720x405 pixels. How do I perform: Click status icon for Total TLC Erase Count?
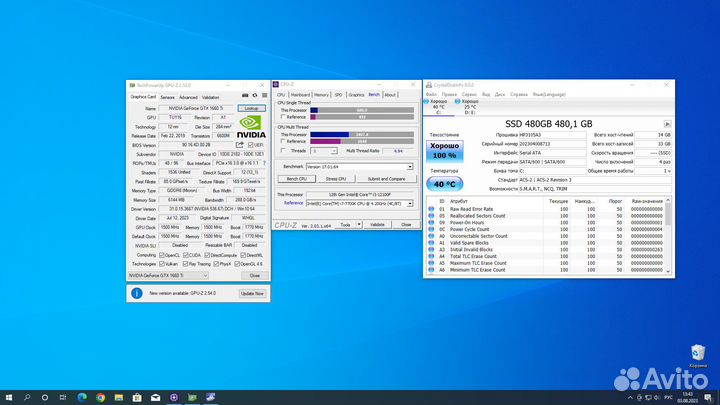[x=431, y=256]
